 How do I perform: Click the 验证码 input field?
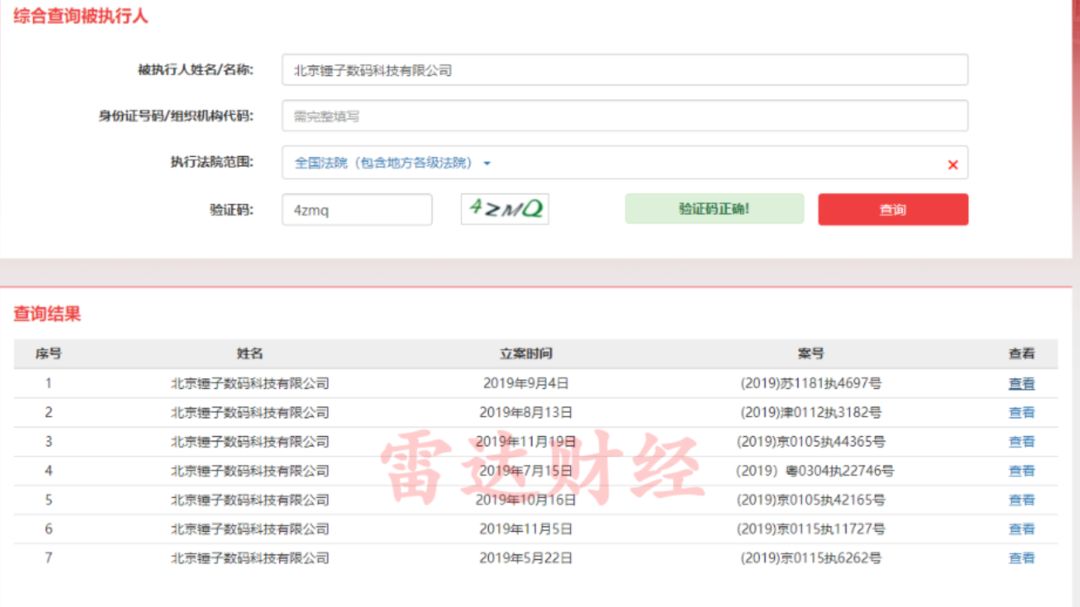357,209
